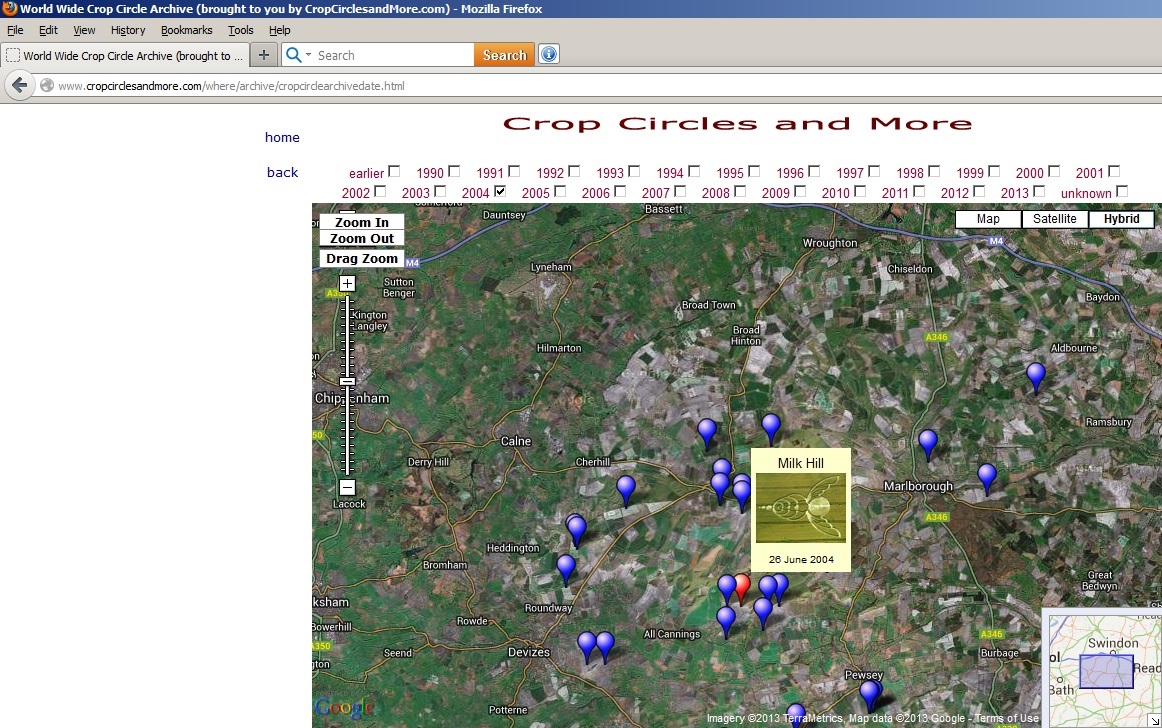Screen dimensions: 1162x728
Task: Click the blue info icon beside Search
Action: (x=548, y=55)
